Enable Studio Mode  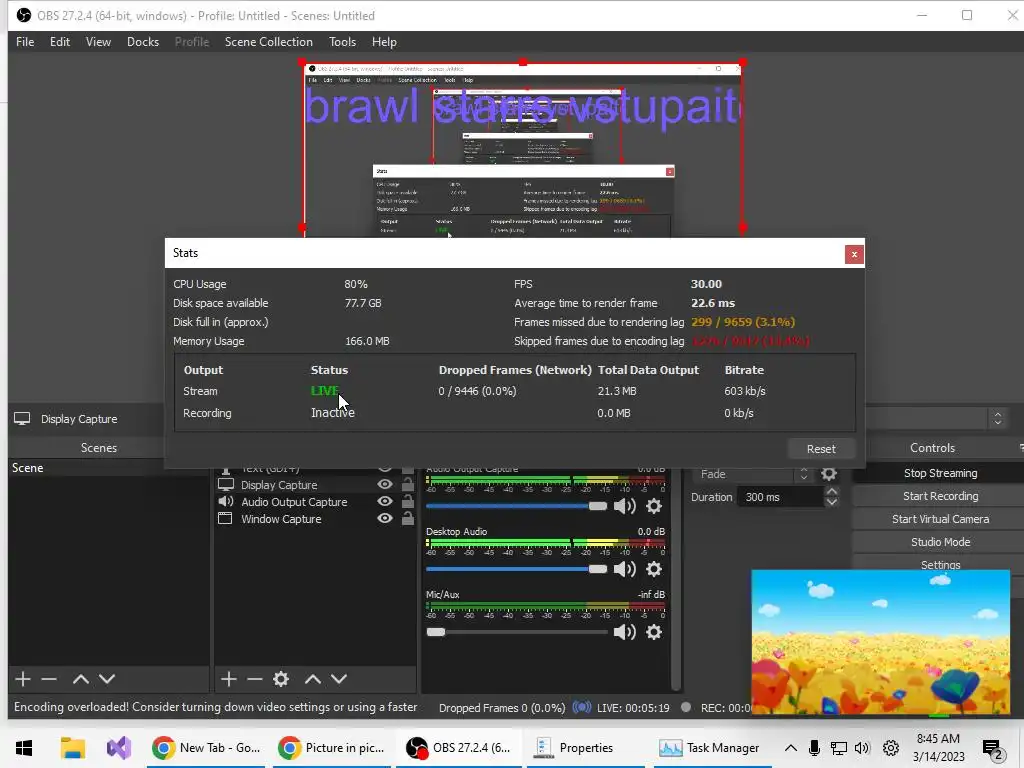pyautogui.click(x=940, y=542)
